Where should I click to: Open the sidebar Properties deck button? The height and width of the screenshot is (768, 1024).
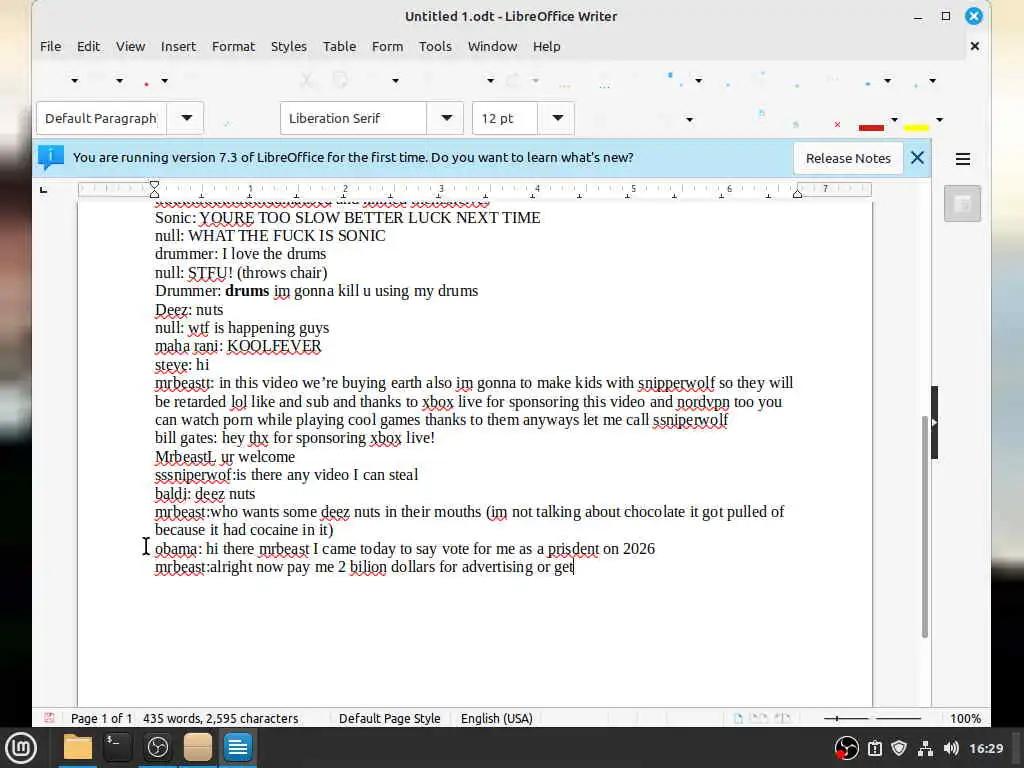click(962, 204)
